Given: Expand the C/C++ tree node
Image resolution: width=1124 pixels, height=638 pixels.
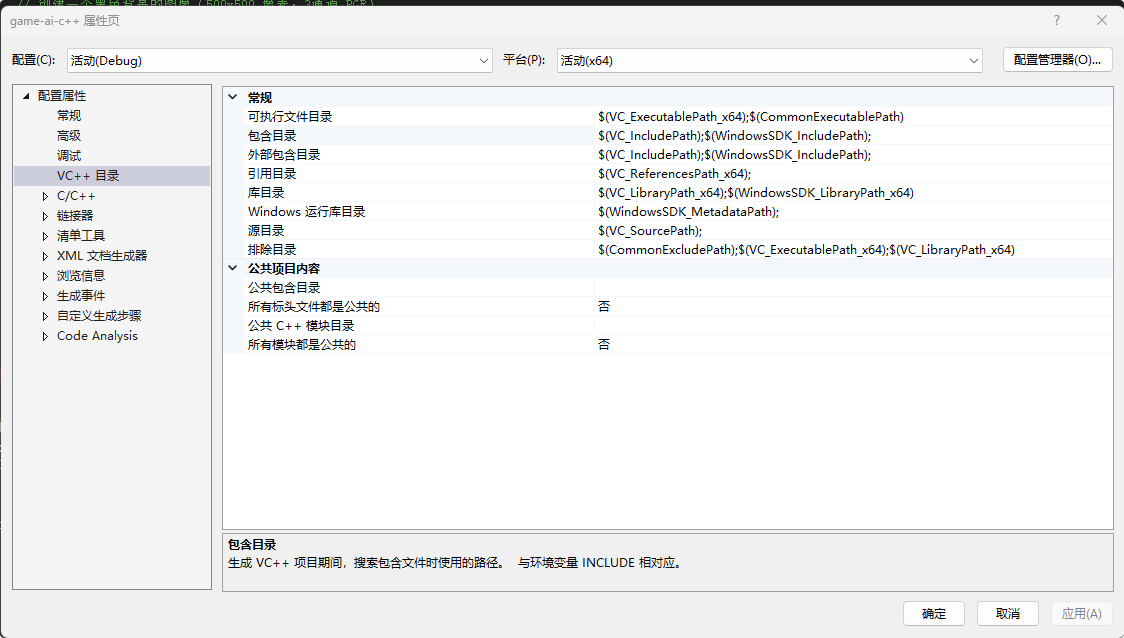Looking at the screenshot, I should 45,196.
